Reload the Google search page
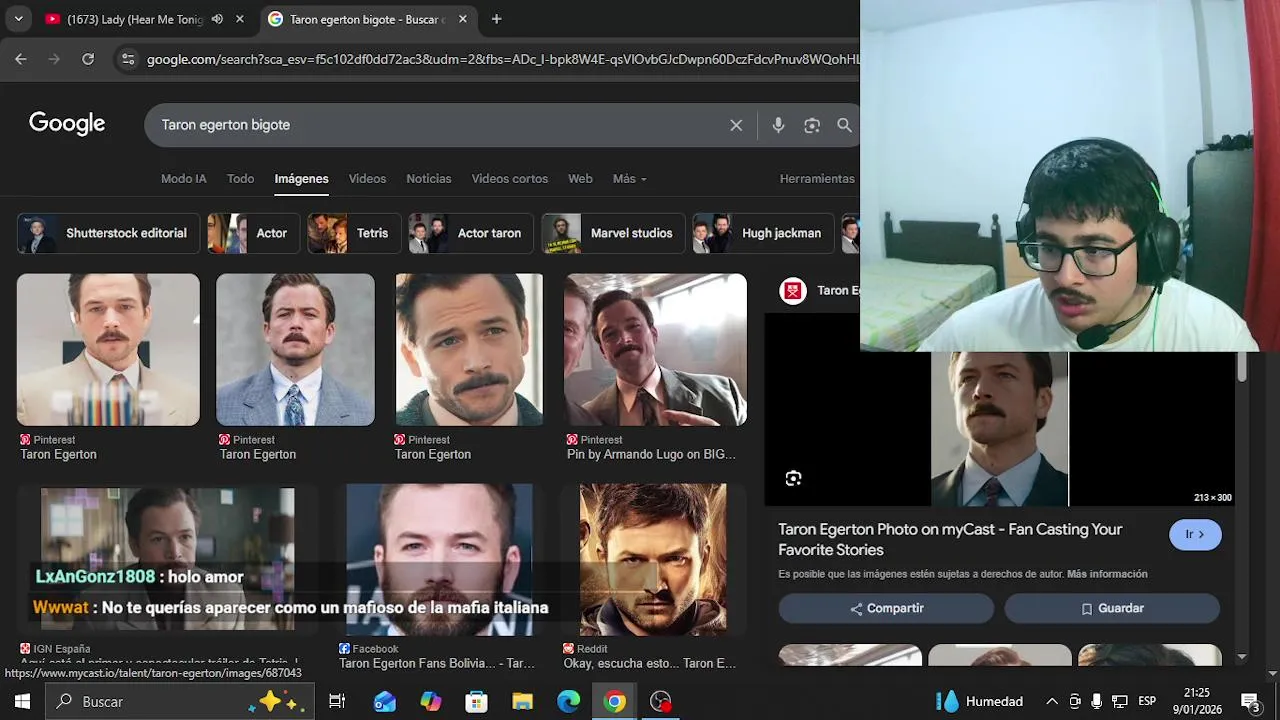This screenshot has height=720, width=1280. [x=88, y=59]
